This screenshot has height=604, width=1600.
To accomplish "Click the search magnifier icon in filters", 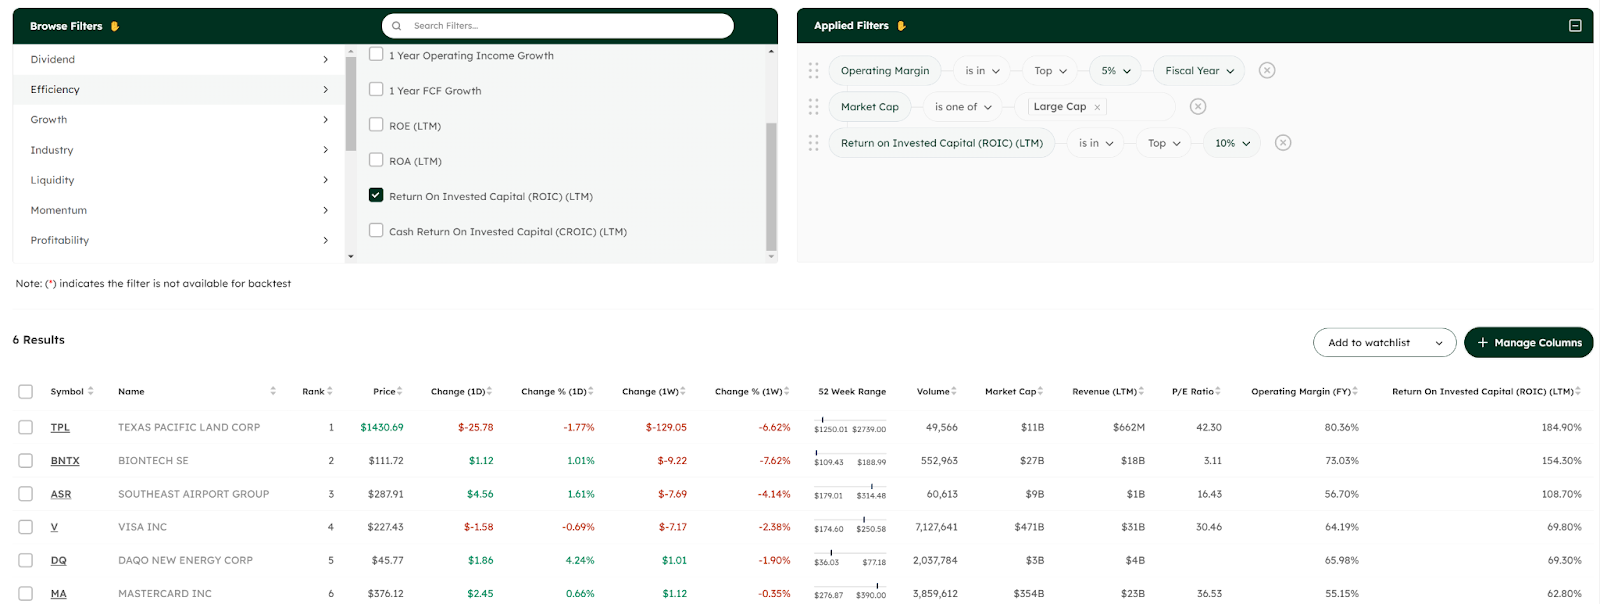I will 397,26.
